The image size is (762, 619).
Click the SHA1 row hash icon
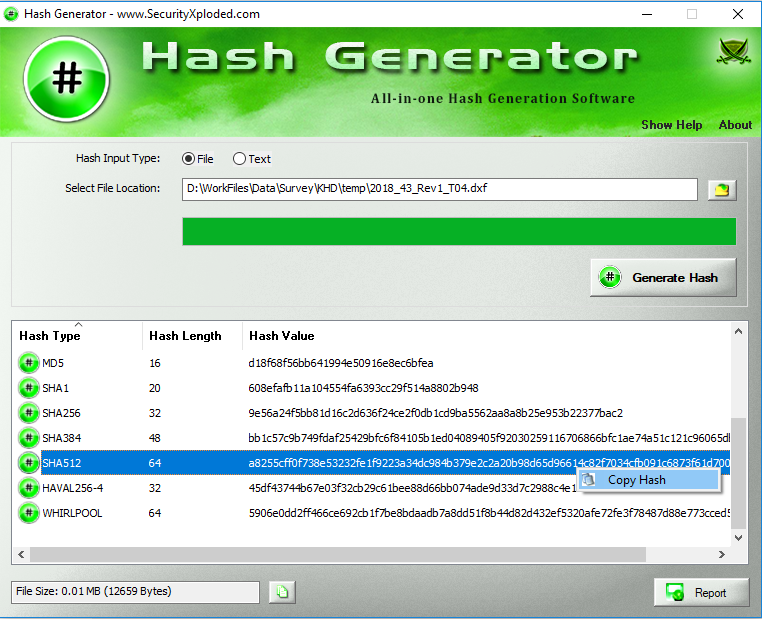(29, 388)
